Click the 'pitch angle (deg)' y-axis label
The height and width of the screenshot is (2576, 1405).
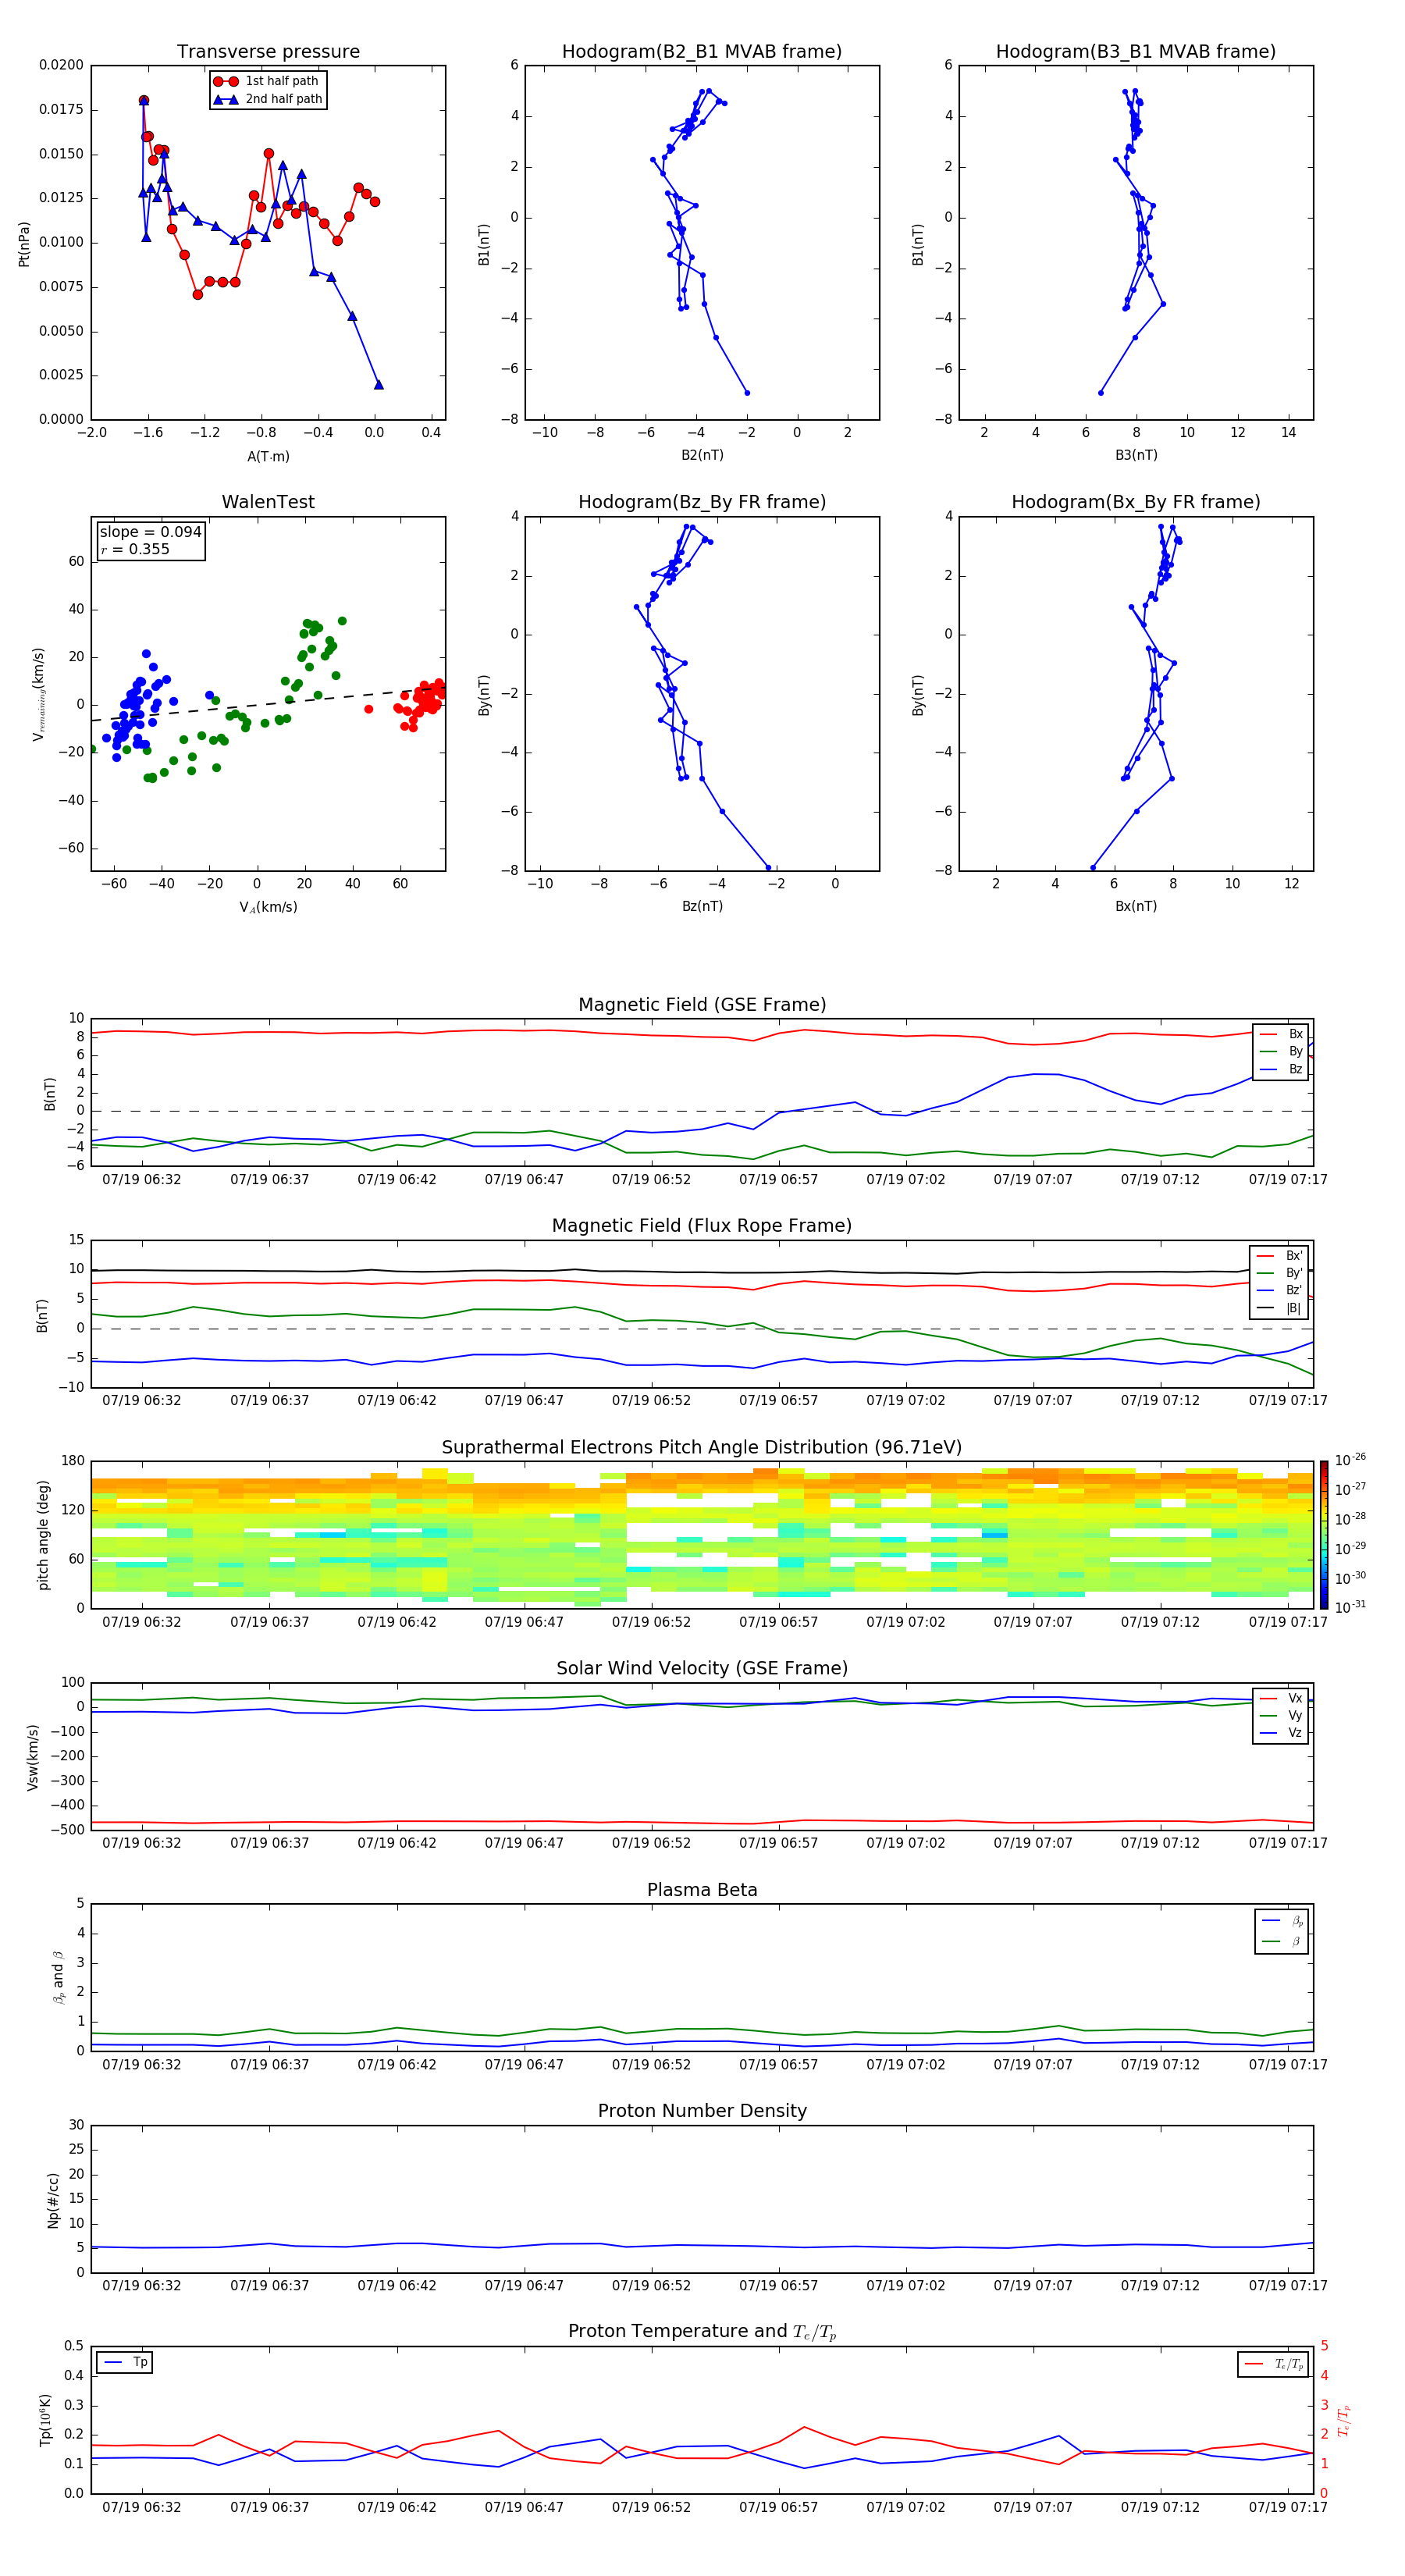tap(43, 1535)
